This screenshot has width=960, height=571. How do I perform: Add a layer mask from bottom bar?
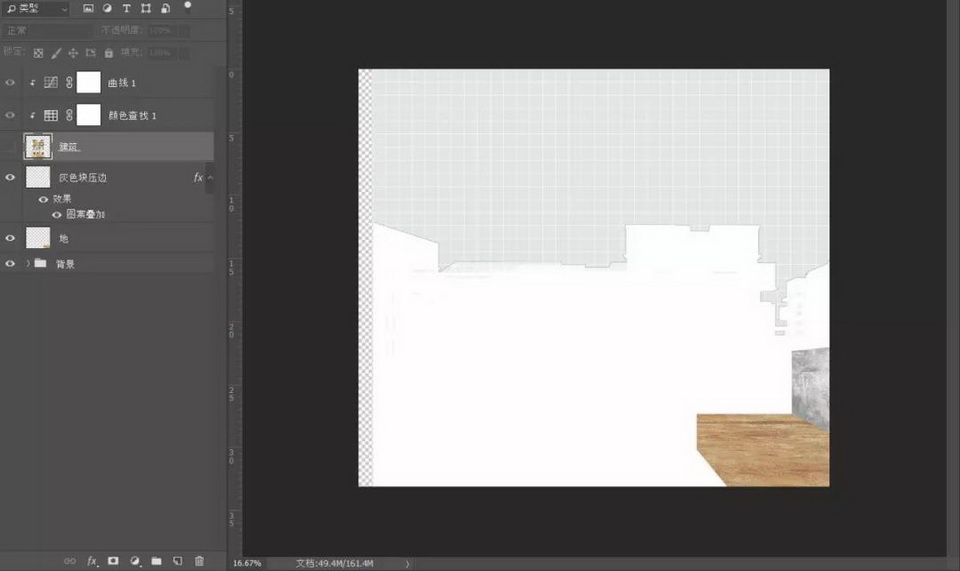pyautogui.click(x=113, y=561)
